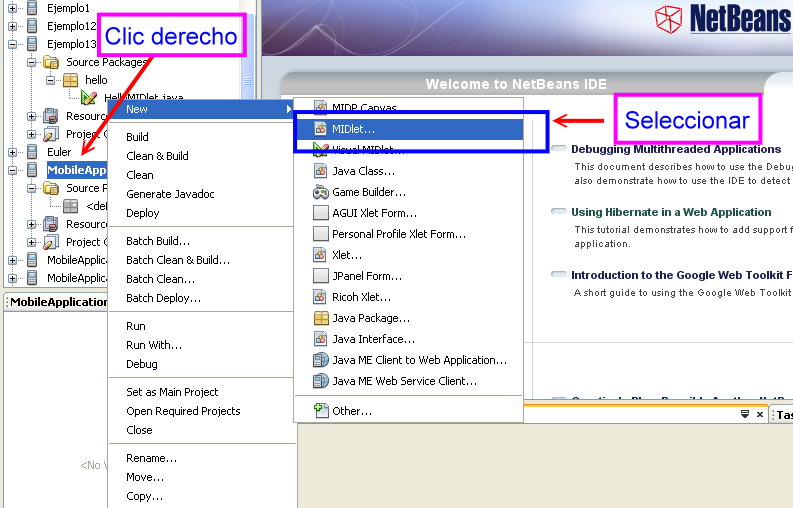Expand the last MobileApplic project node
793x508 pixels.
(x=13, y=278)
